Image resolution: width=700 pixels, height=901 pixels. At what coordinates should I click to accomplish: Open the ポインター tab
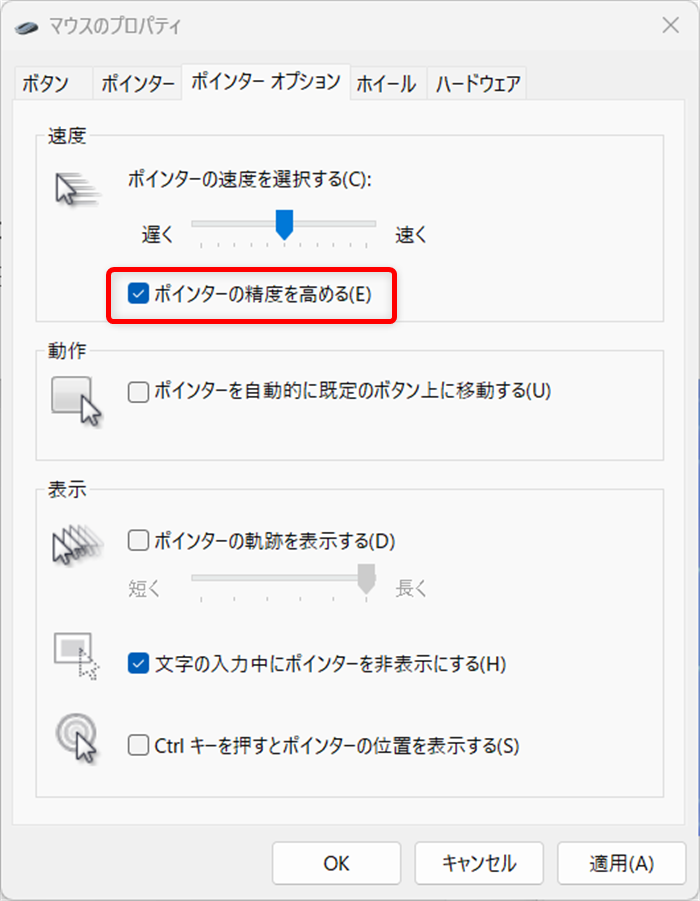click(x=136, y=84)
